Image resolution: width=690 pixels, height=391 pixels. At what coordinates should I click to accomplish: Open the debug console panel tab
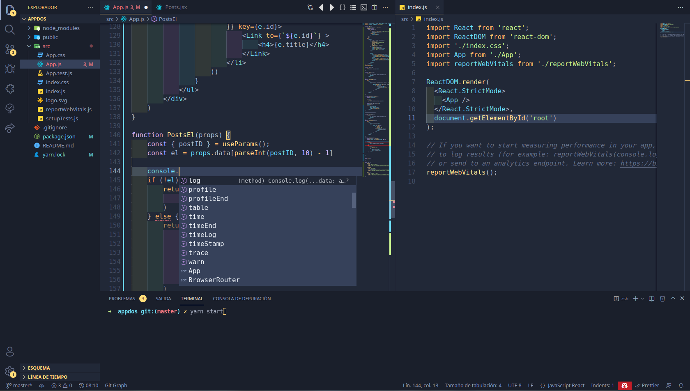tap(242, 299)
